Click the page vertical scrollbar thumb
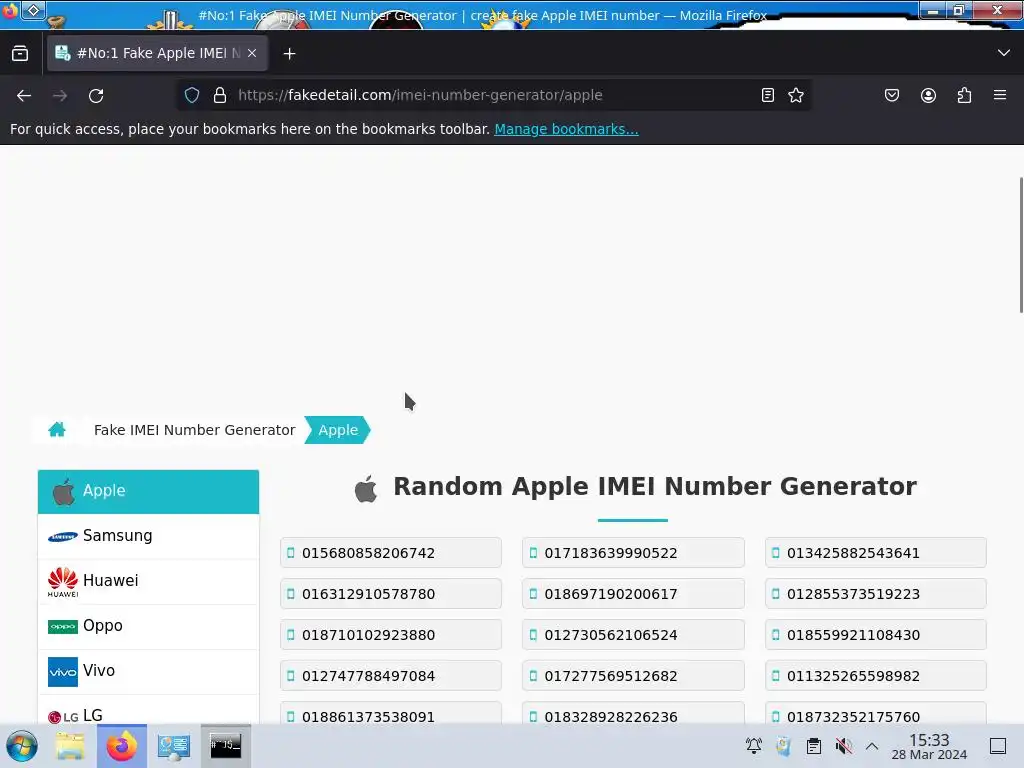The width and height of the screenshot is (1024, 768). click(x=1021, y=245)
